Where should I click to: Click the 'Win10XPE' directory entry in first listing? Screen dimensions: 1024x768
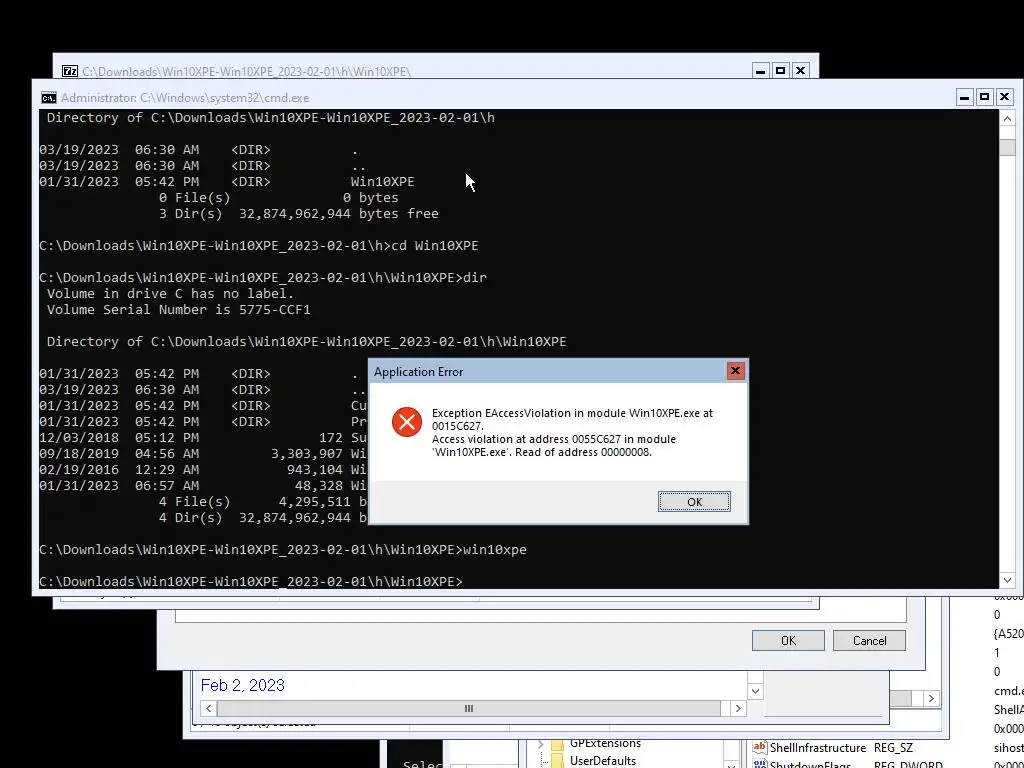[383, 182]
